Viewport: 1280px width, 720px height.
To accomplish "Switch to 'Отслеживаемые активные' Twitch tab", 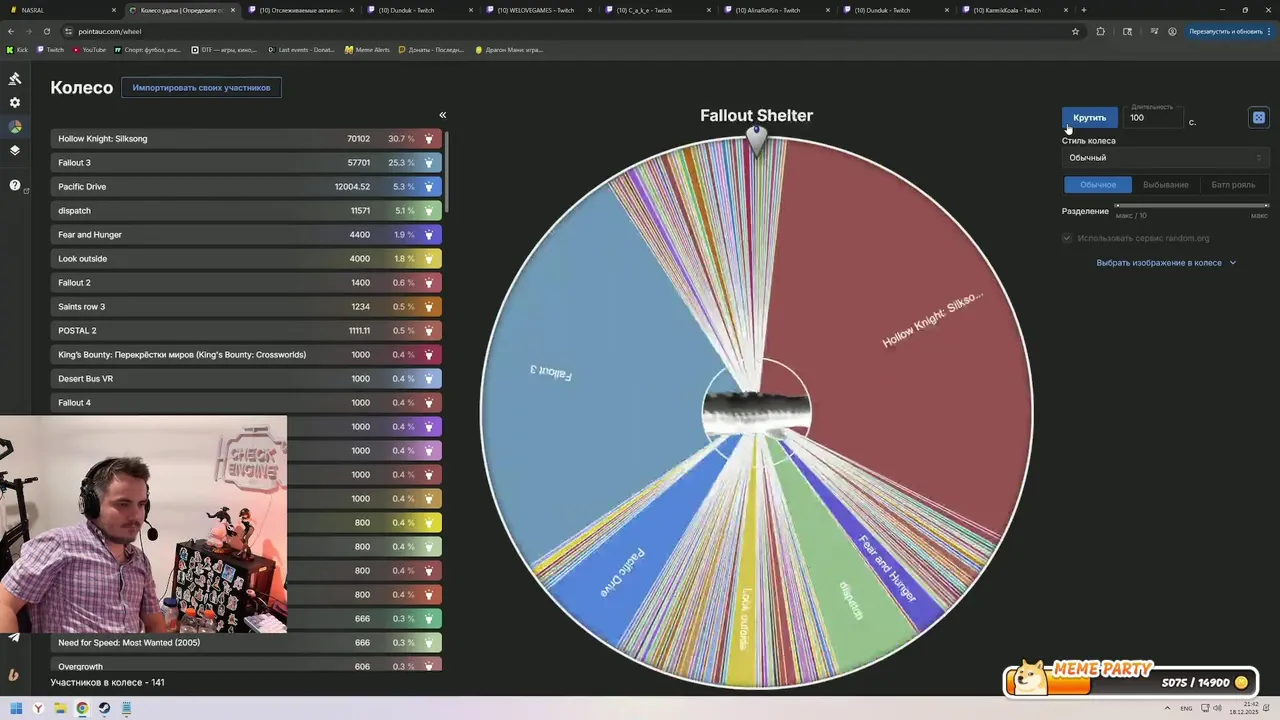I will click(x=300, y=10).
